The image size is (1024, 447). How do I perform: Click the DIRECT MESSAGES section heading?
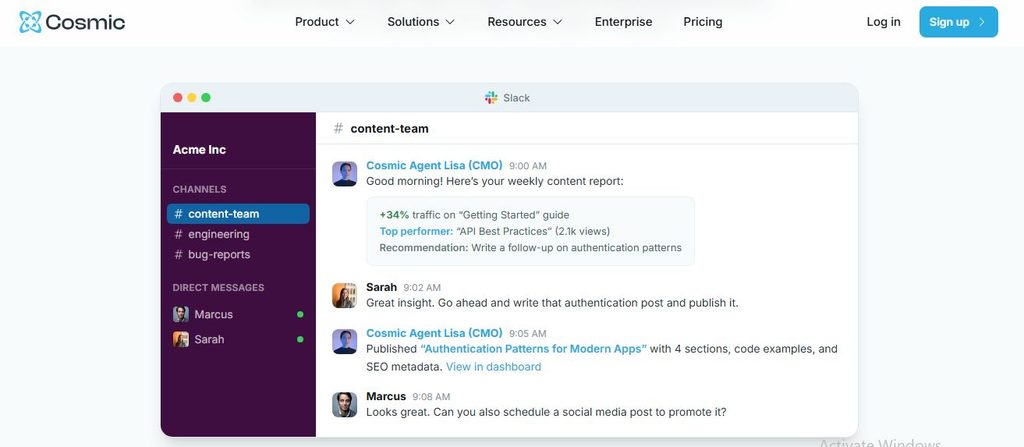click(x=218, y=288)
